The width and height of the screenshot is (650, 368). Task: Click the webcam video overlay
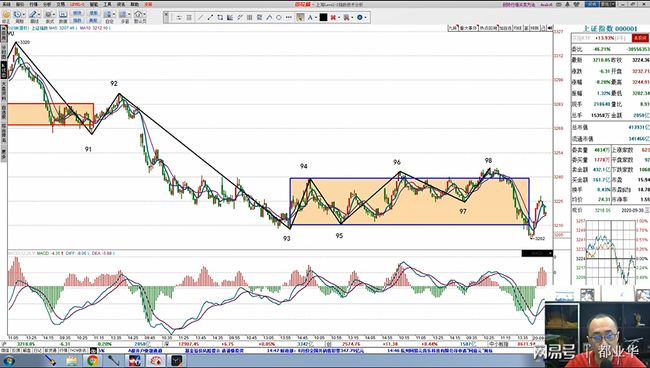597,334
